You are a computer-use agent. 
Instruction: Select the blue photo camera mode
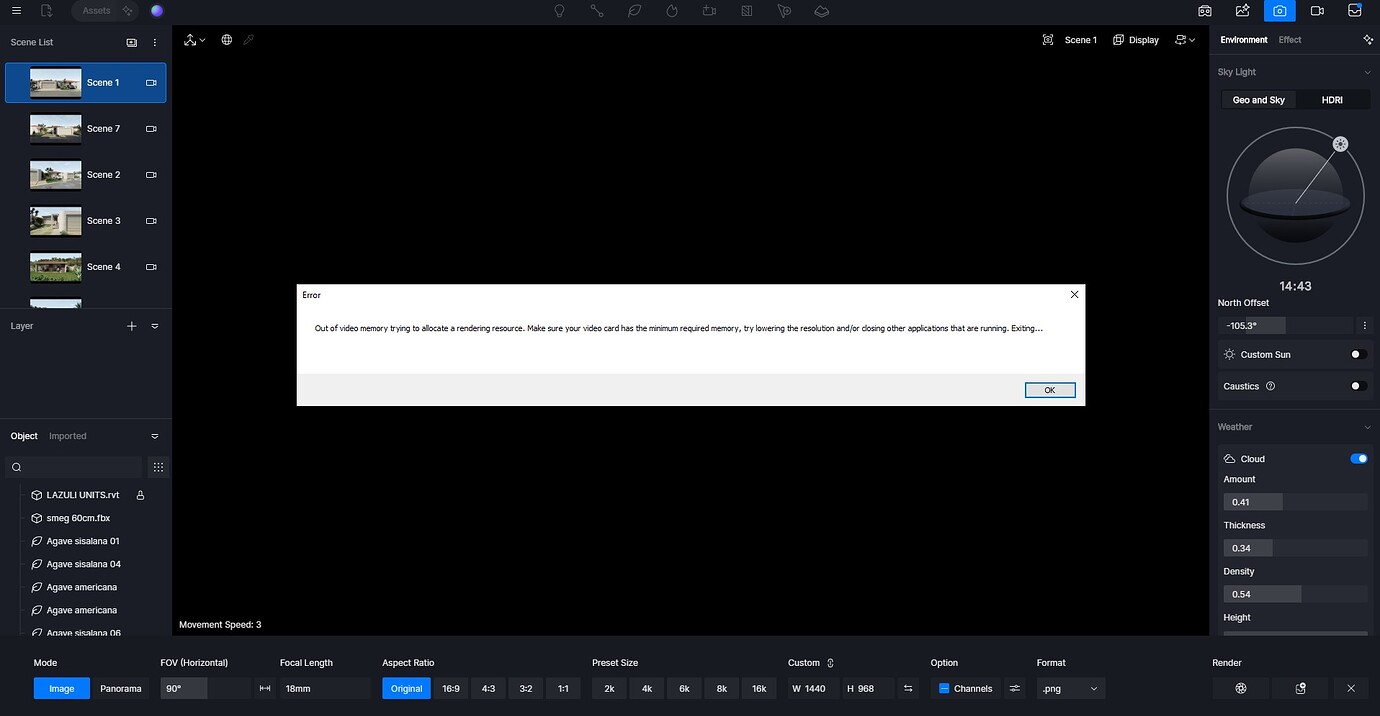click(x=1280, y=11)
